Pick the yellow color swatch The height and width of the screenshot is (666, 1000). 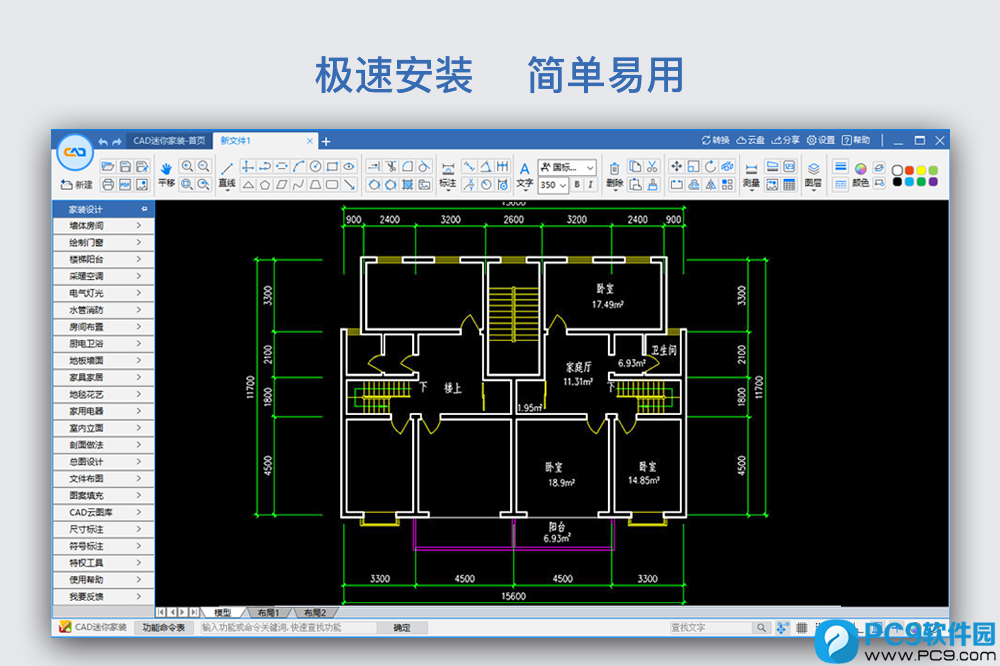tap(922, 170)
